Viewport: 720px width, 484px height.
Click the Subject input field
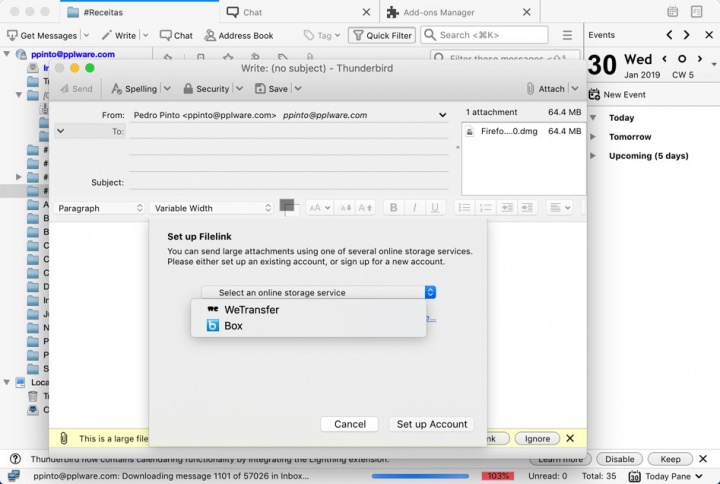pos(290,183)
